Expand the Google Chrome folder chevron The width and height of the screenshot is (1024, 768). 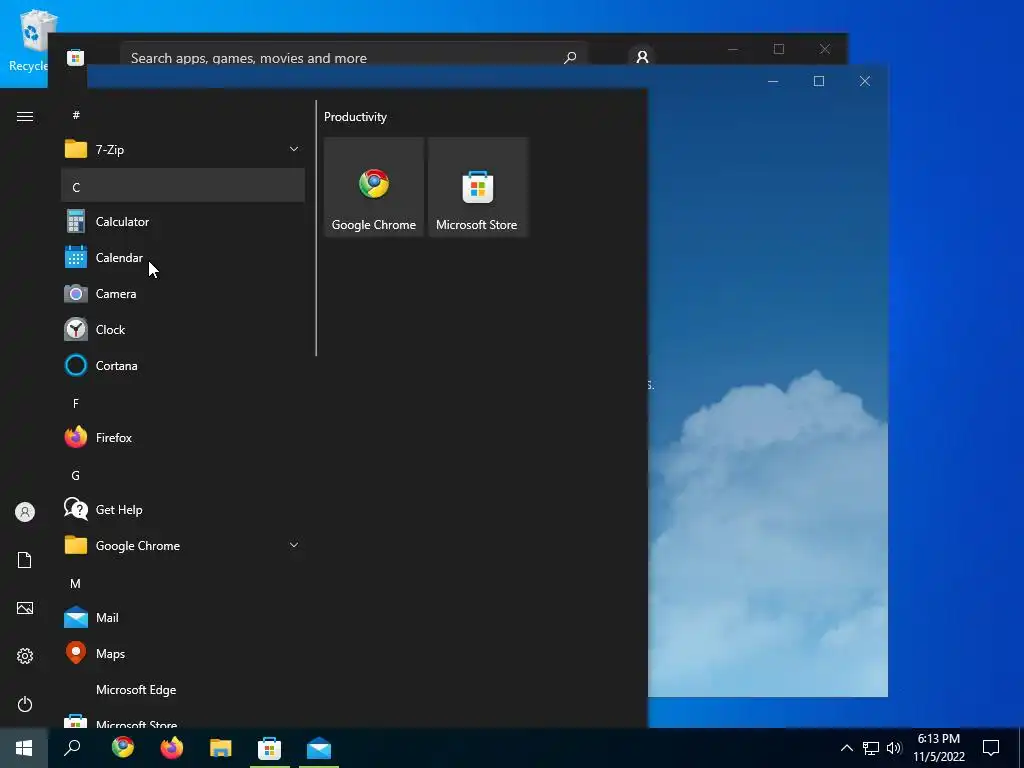tap(294, 545)
